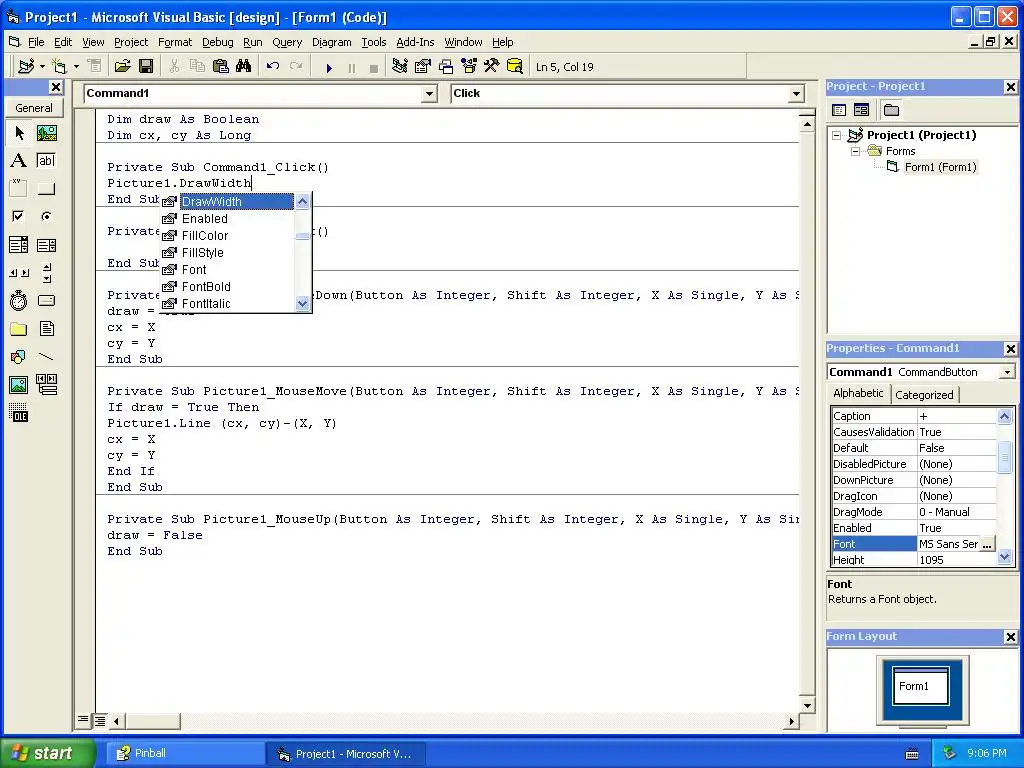Switch to the Categorized properties tab
The height and width of the screenshot is (768, 1024).
tap(924, 394)
